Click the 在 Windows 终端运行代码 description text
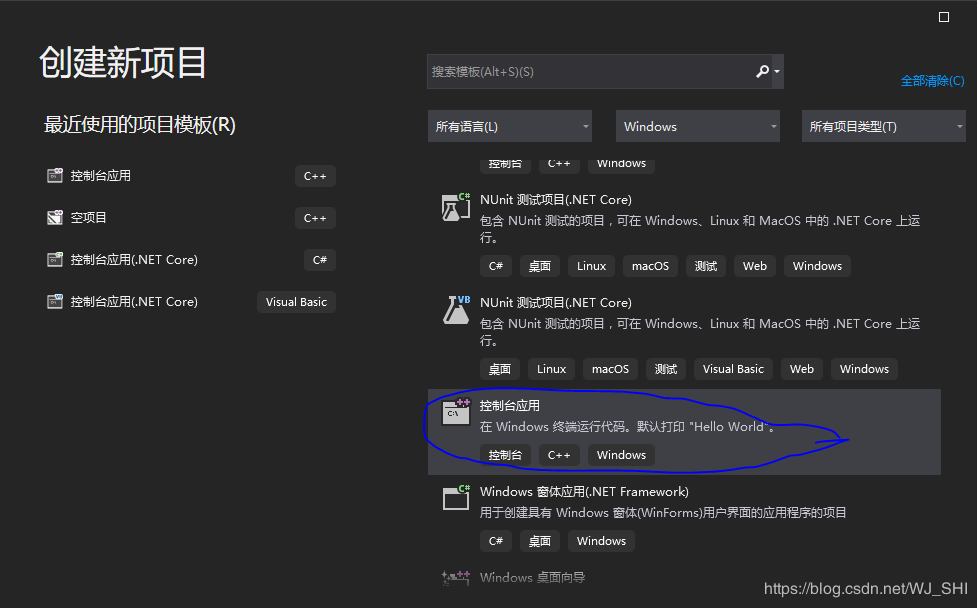Screen dimensions: 977x608 627,427
